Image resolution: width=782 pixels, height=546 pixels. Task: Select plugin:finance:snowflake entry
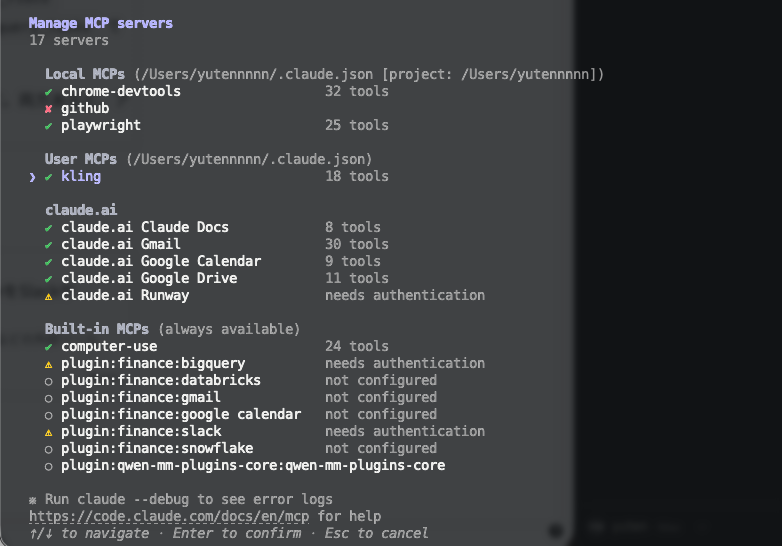tap(240, 448)
